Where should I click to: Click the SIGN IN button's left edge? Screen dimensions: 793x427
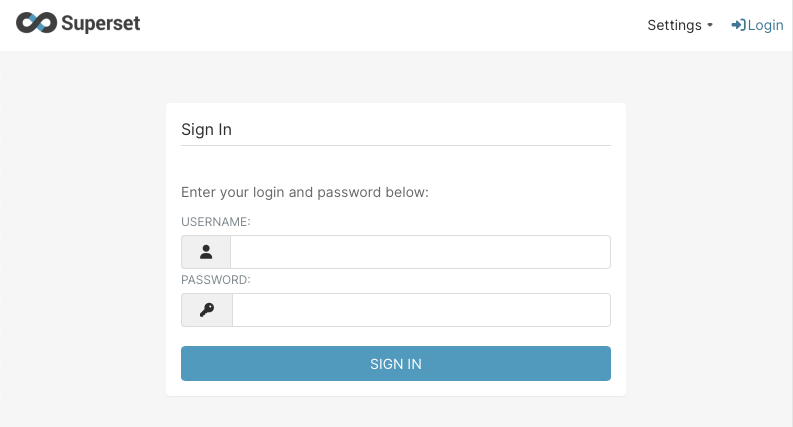coord(188,363)
